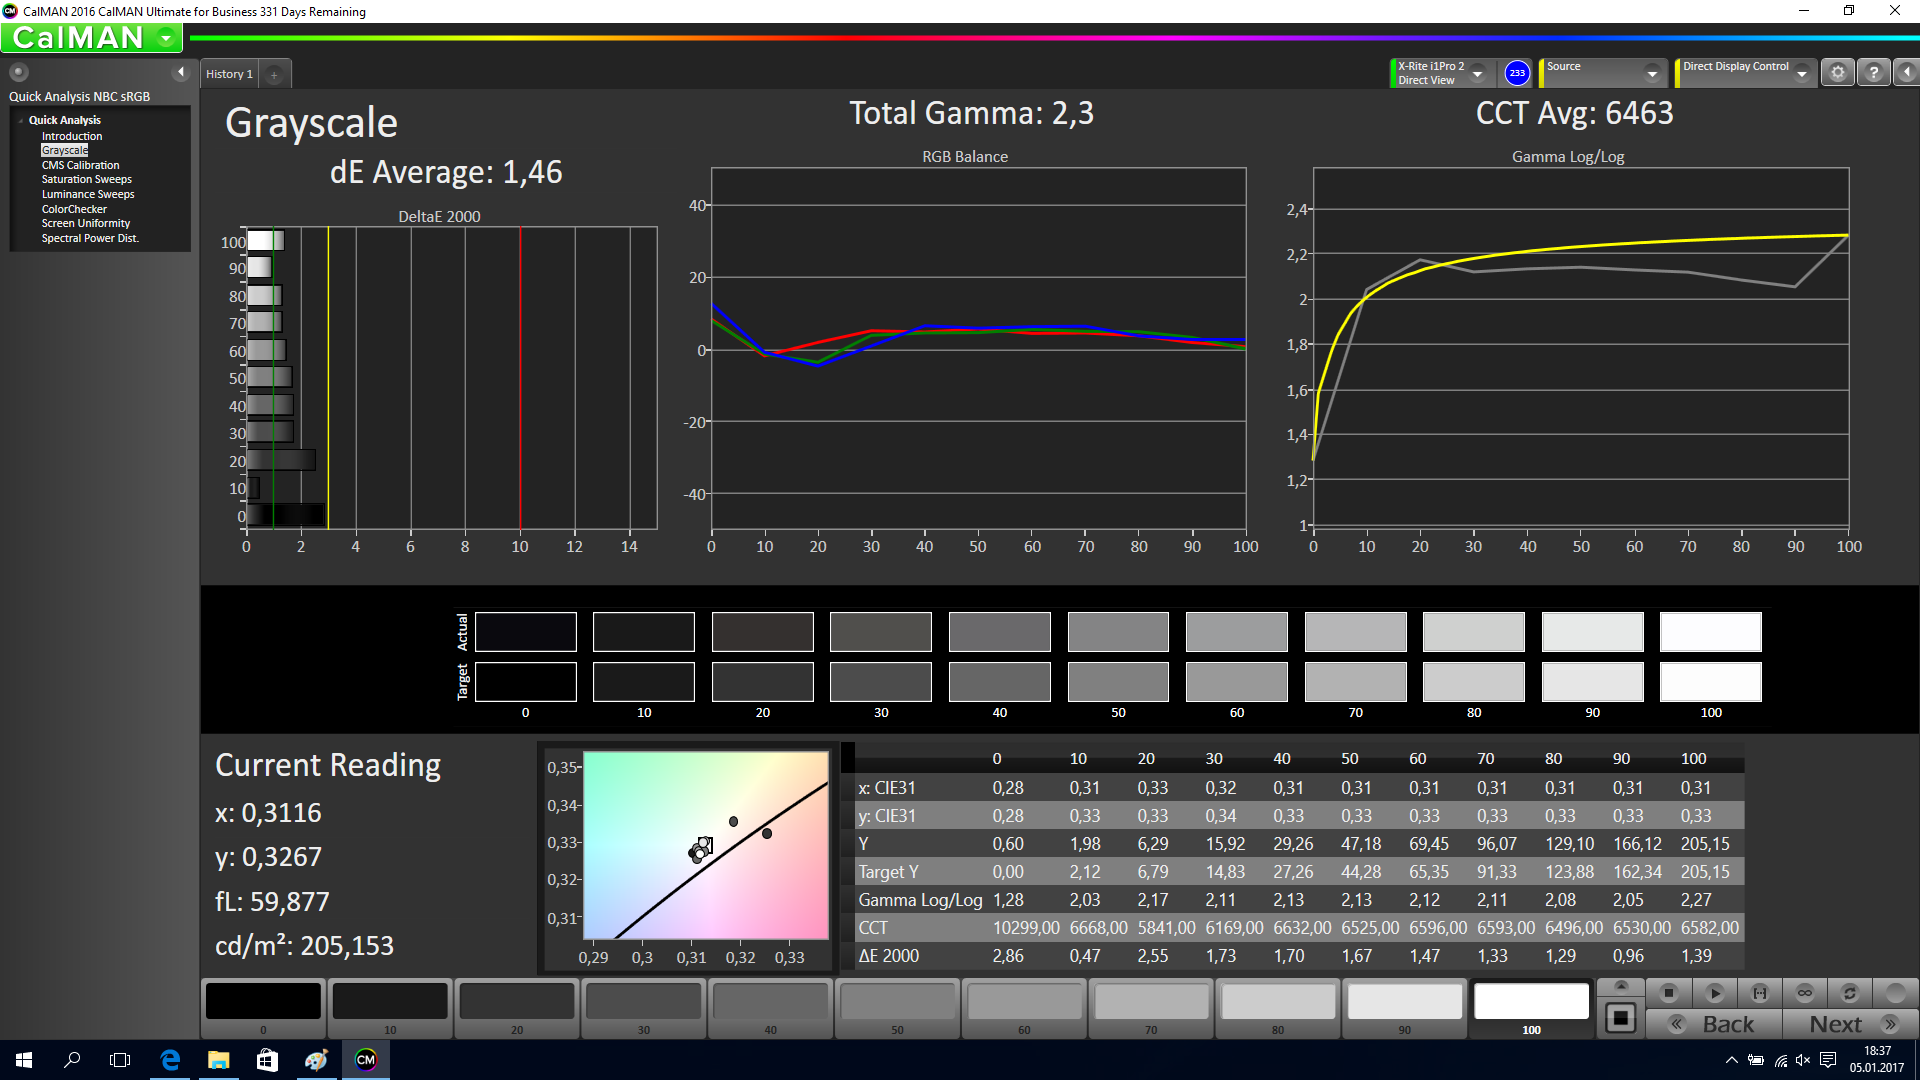1920x1080 pixels.
Task: Switch to the History 1 tab
Action: pyautogui.click(x=229, y=74)
